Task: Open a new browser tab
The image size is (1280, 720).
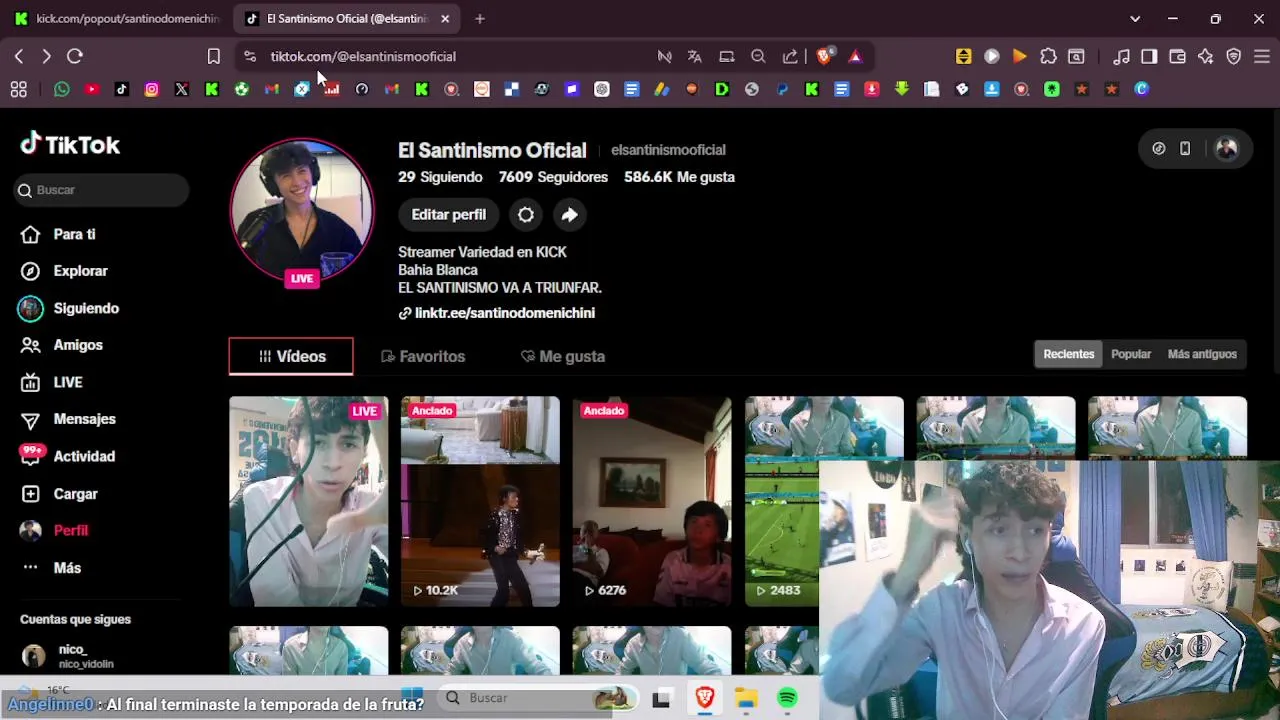Action: 480,19
